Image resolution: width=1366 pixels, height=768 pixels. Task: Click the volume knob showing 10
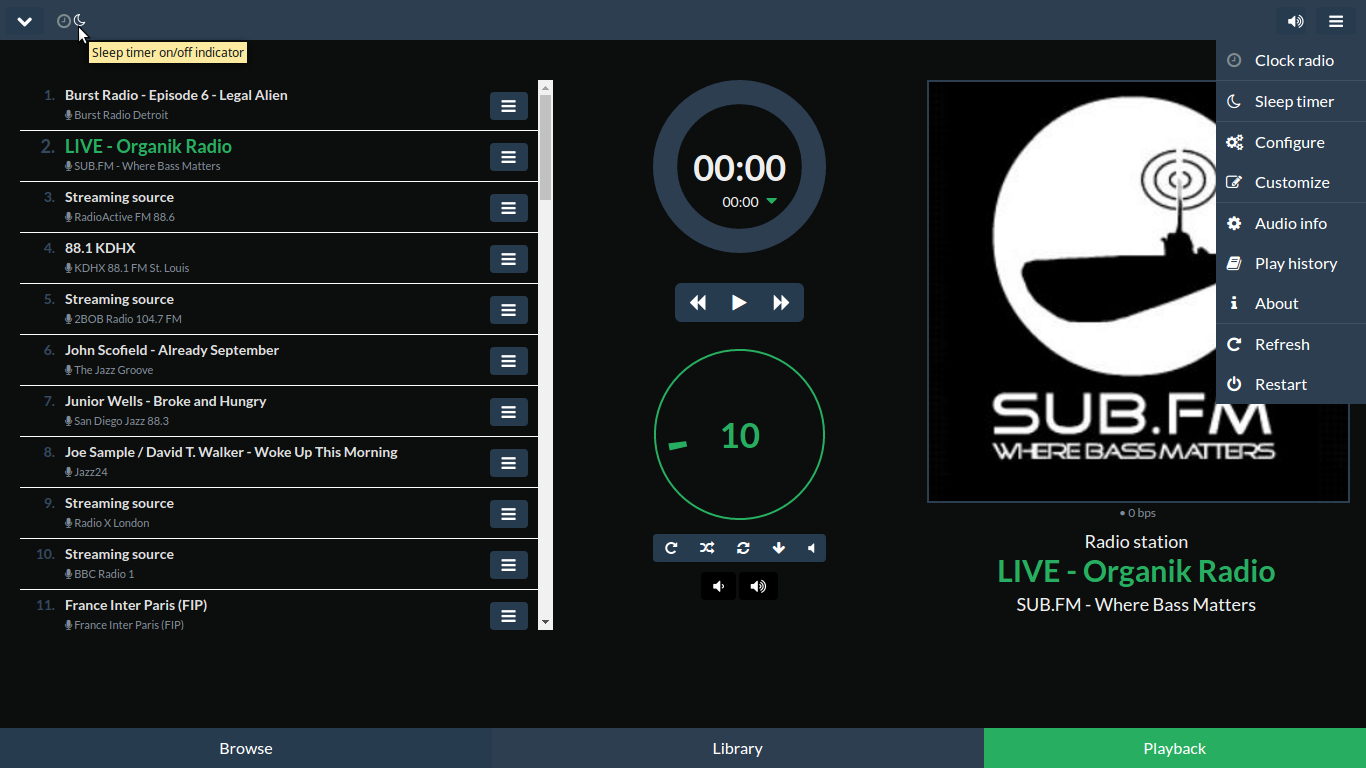739,435
